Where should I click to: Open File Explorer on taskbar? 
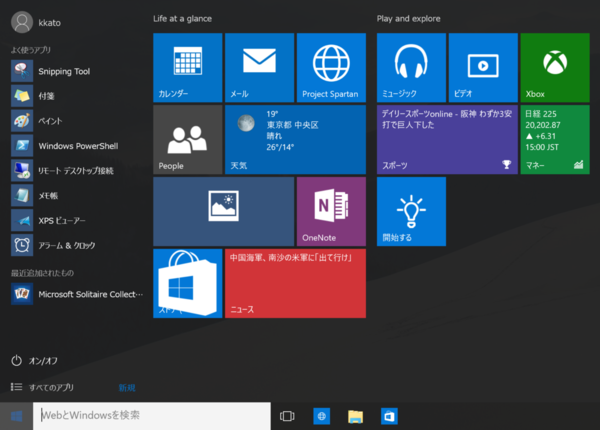pyautogui.click(x=355, y=416)
